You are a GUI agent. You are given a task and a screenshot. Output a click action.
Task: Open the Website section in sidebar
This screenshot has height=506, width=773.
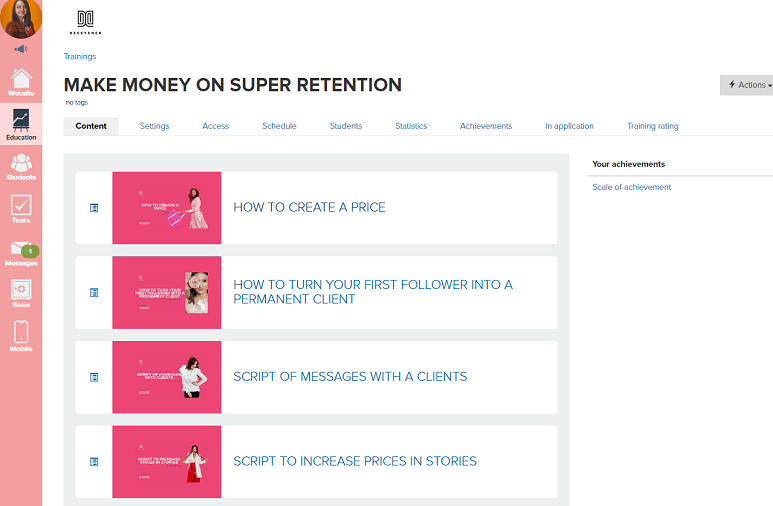[x=21, y=81]
